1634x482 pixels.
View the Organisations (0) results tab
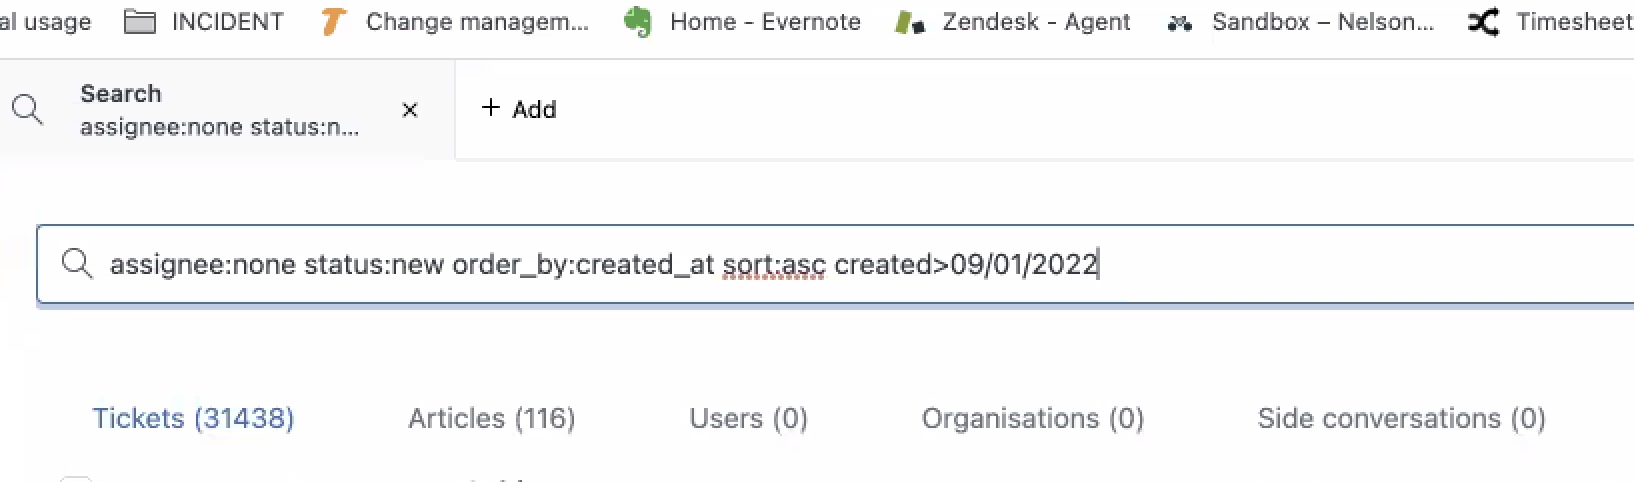(1032, 418)
